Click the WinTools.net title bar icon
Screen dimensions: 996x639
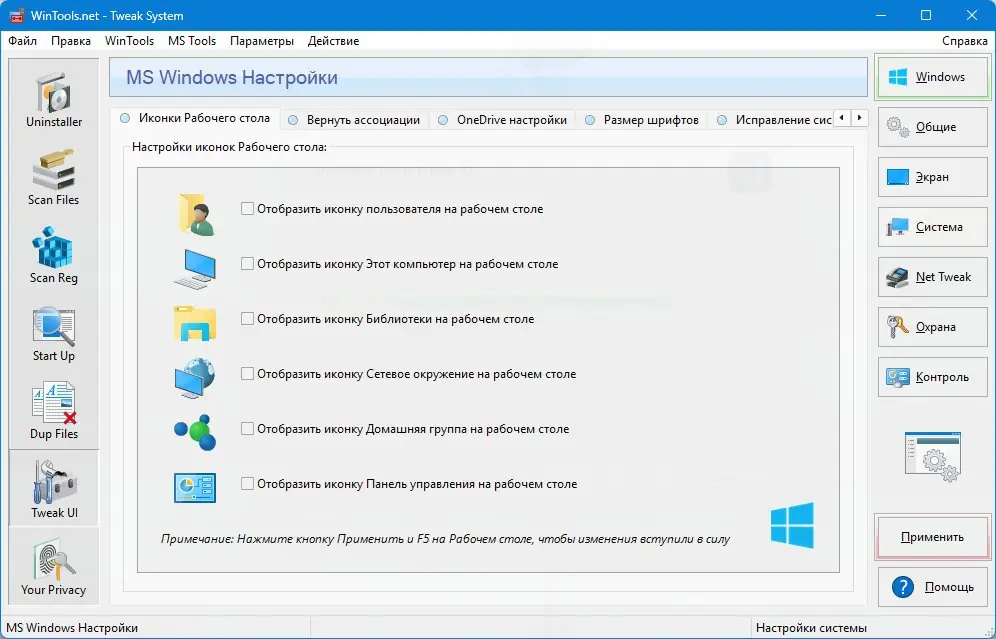(x=17, y=15)
